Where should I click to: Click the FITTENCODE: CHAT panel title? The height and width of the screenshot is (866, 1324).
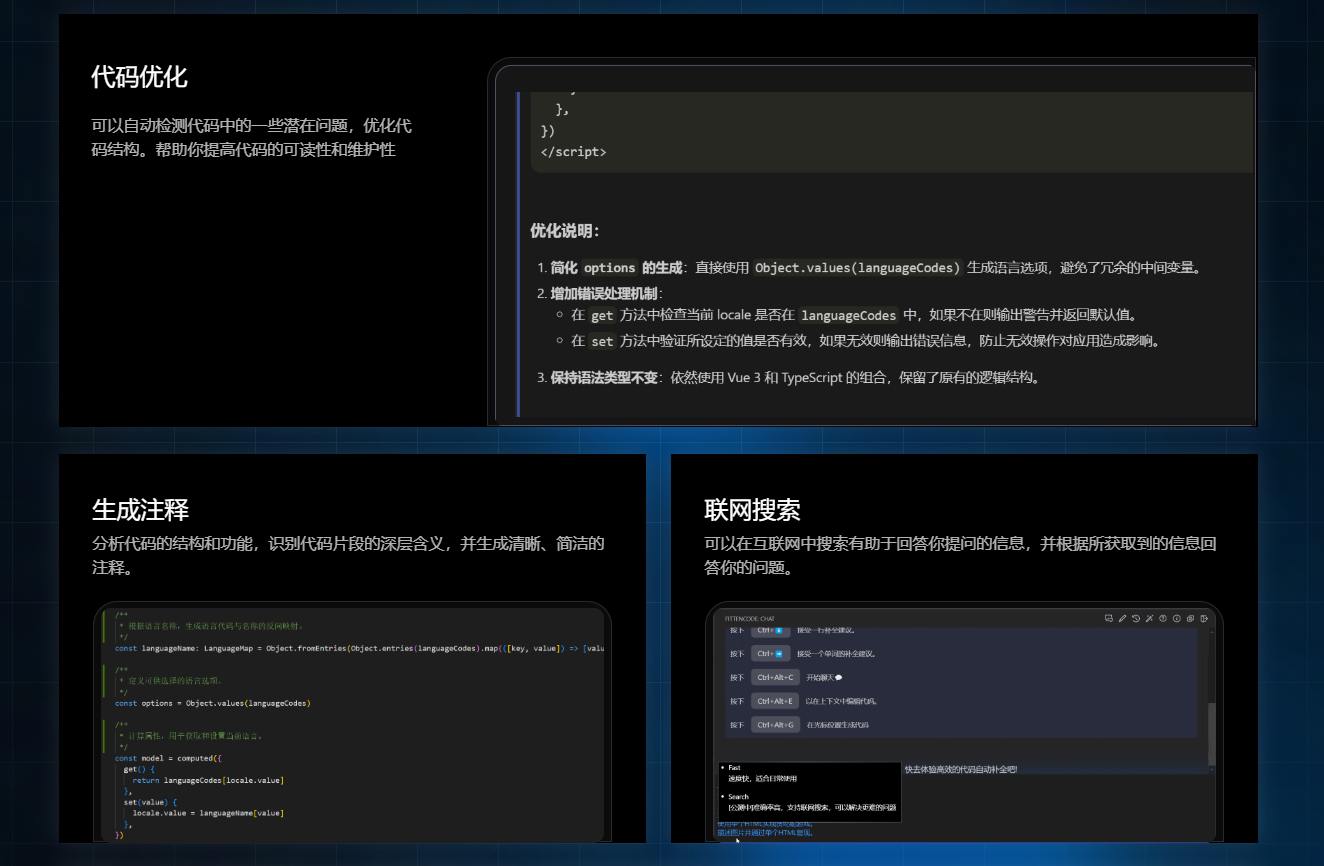(750, 619)
